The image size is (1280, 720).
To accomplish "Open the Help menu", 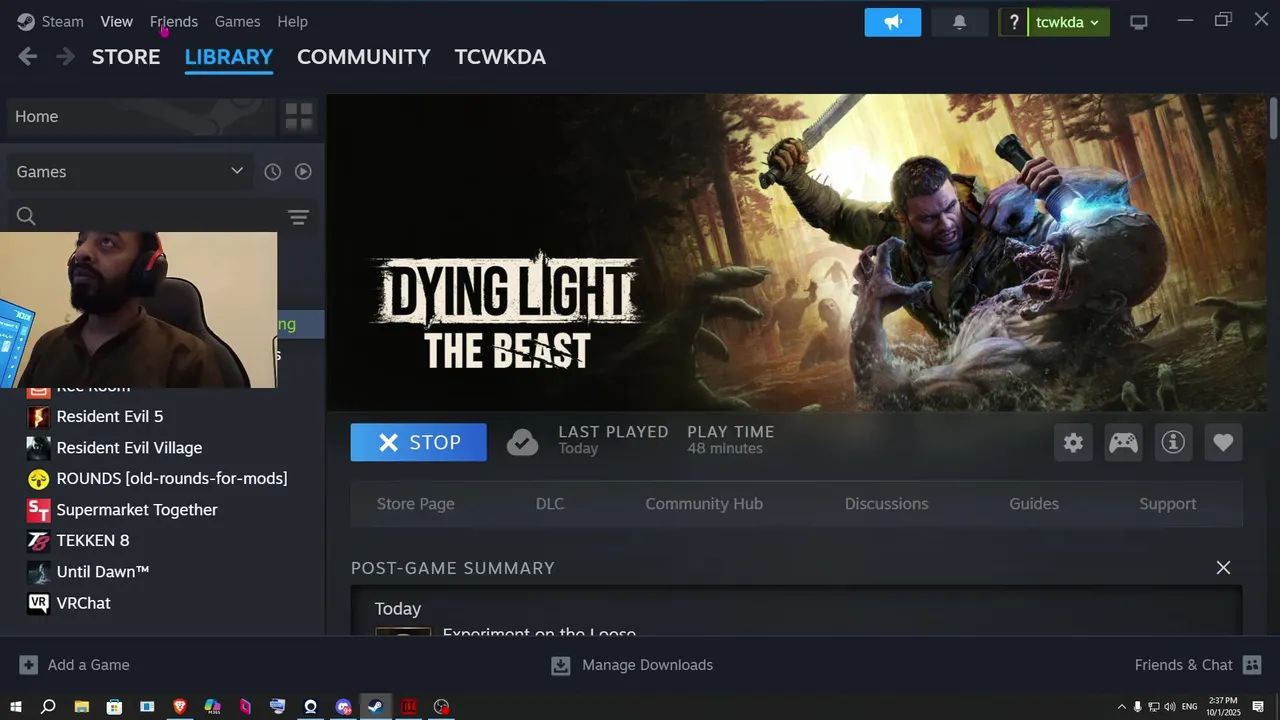I will (292, 21).
